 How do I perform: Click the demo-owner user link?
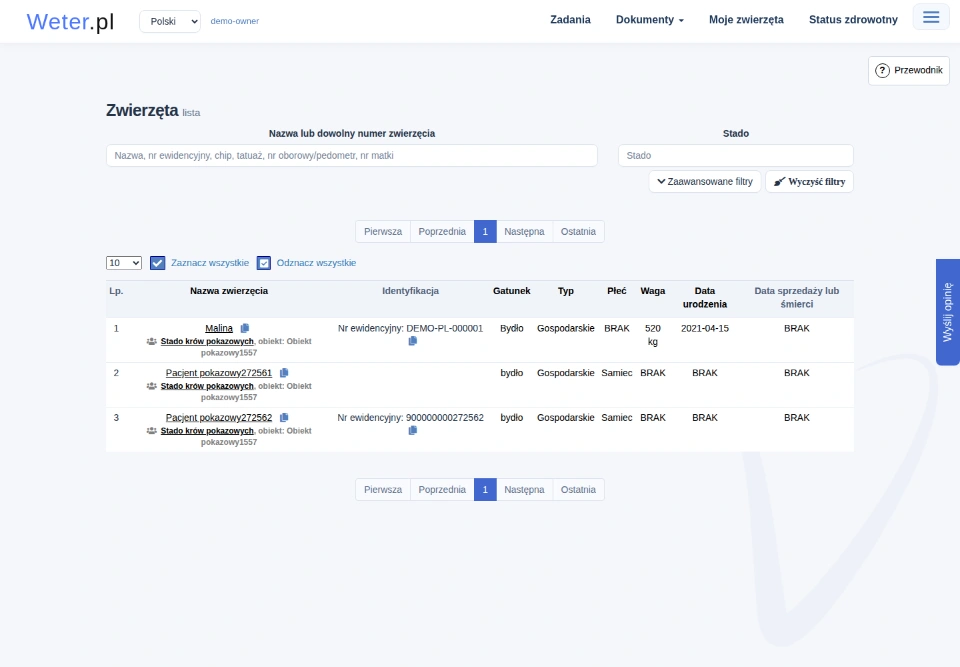[x=234, y=21]
